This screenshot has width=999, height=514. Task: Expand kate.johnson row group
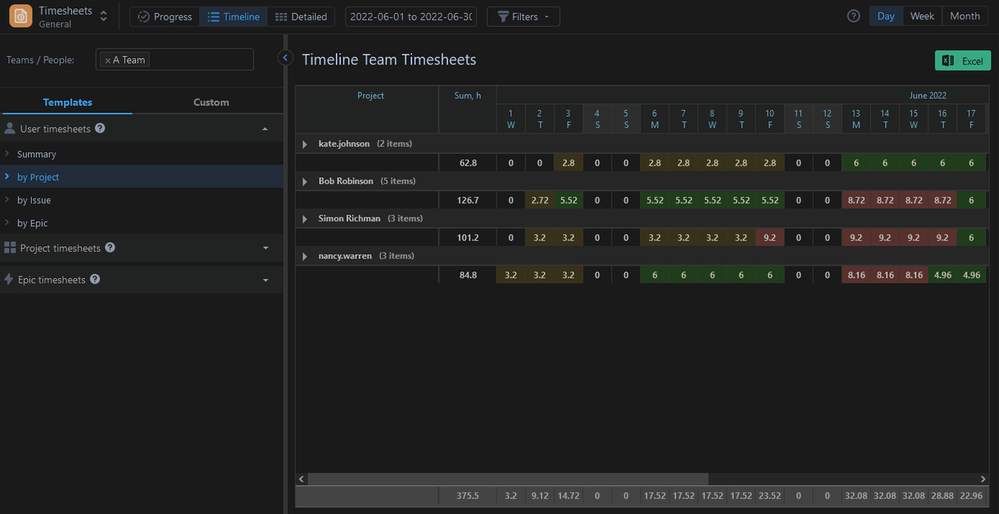pyautogui.click(x=305, y=144)
